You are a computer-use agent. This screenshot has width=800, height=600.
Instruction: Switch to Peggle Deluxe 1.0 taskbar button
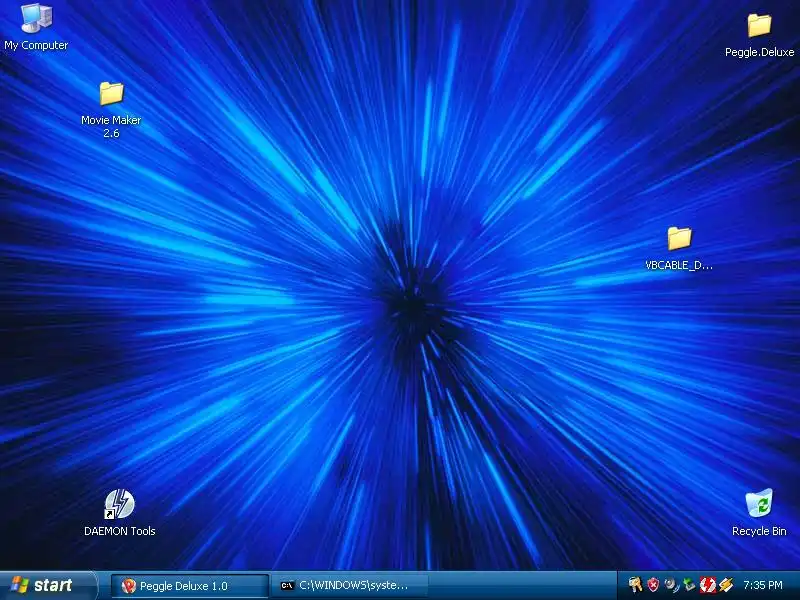(x=190, y=586)
